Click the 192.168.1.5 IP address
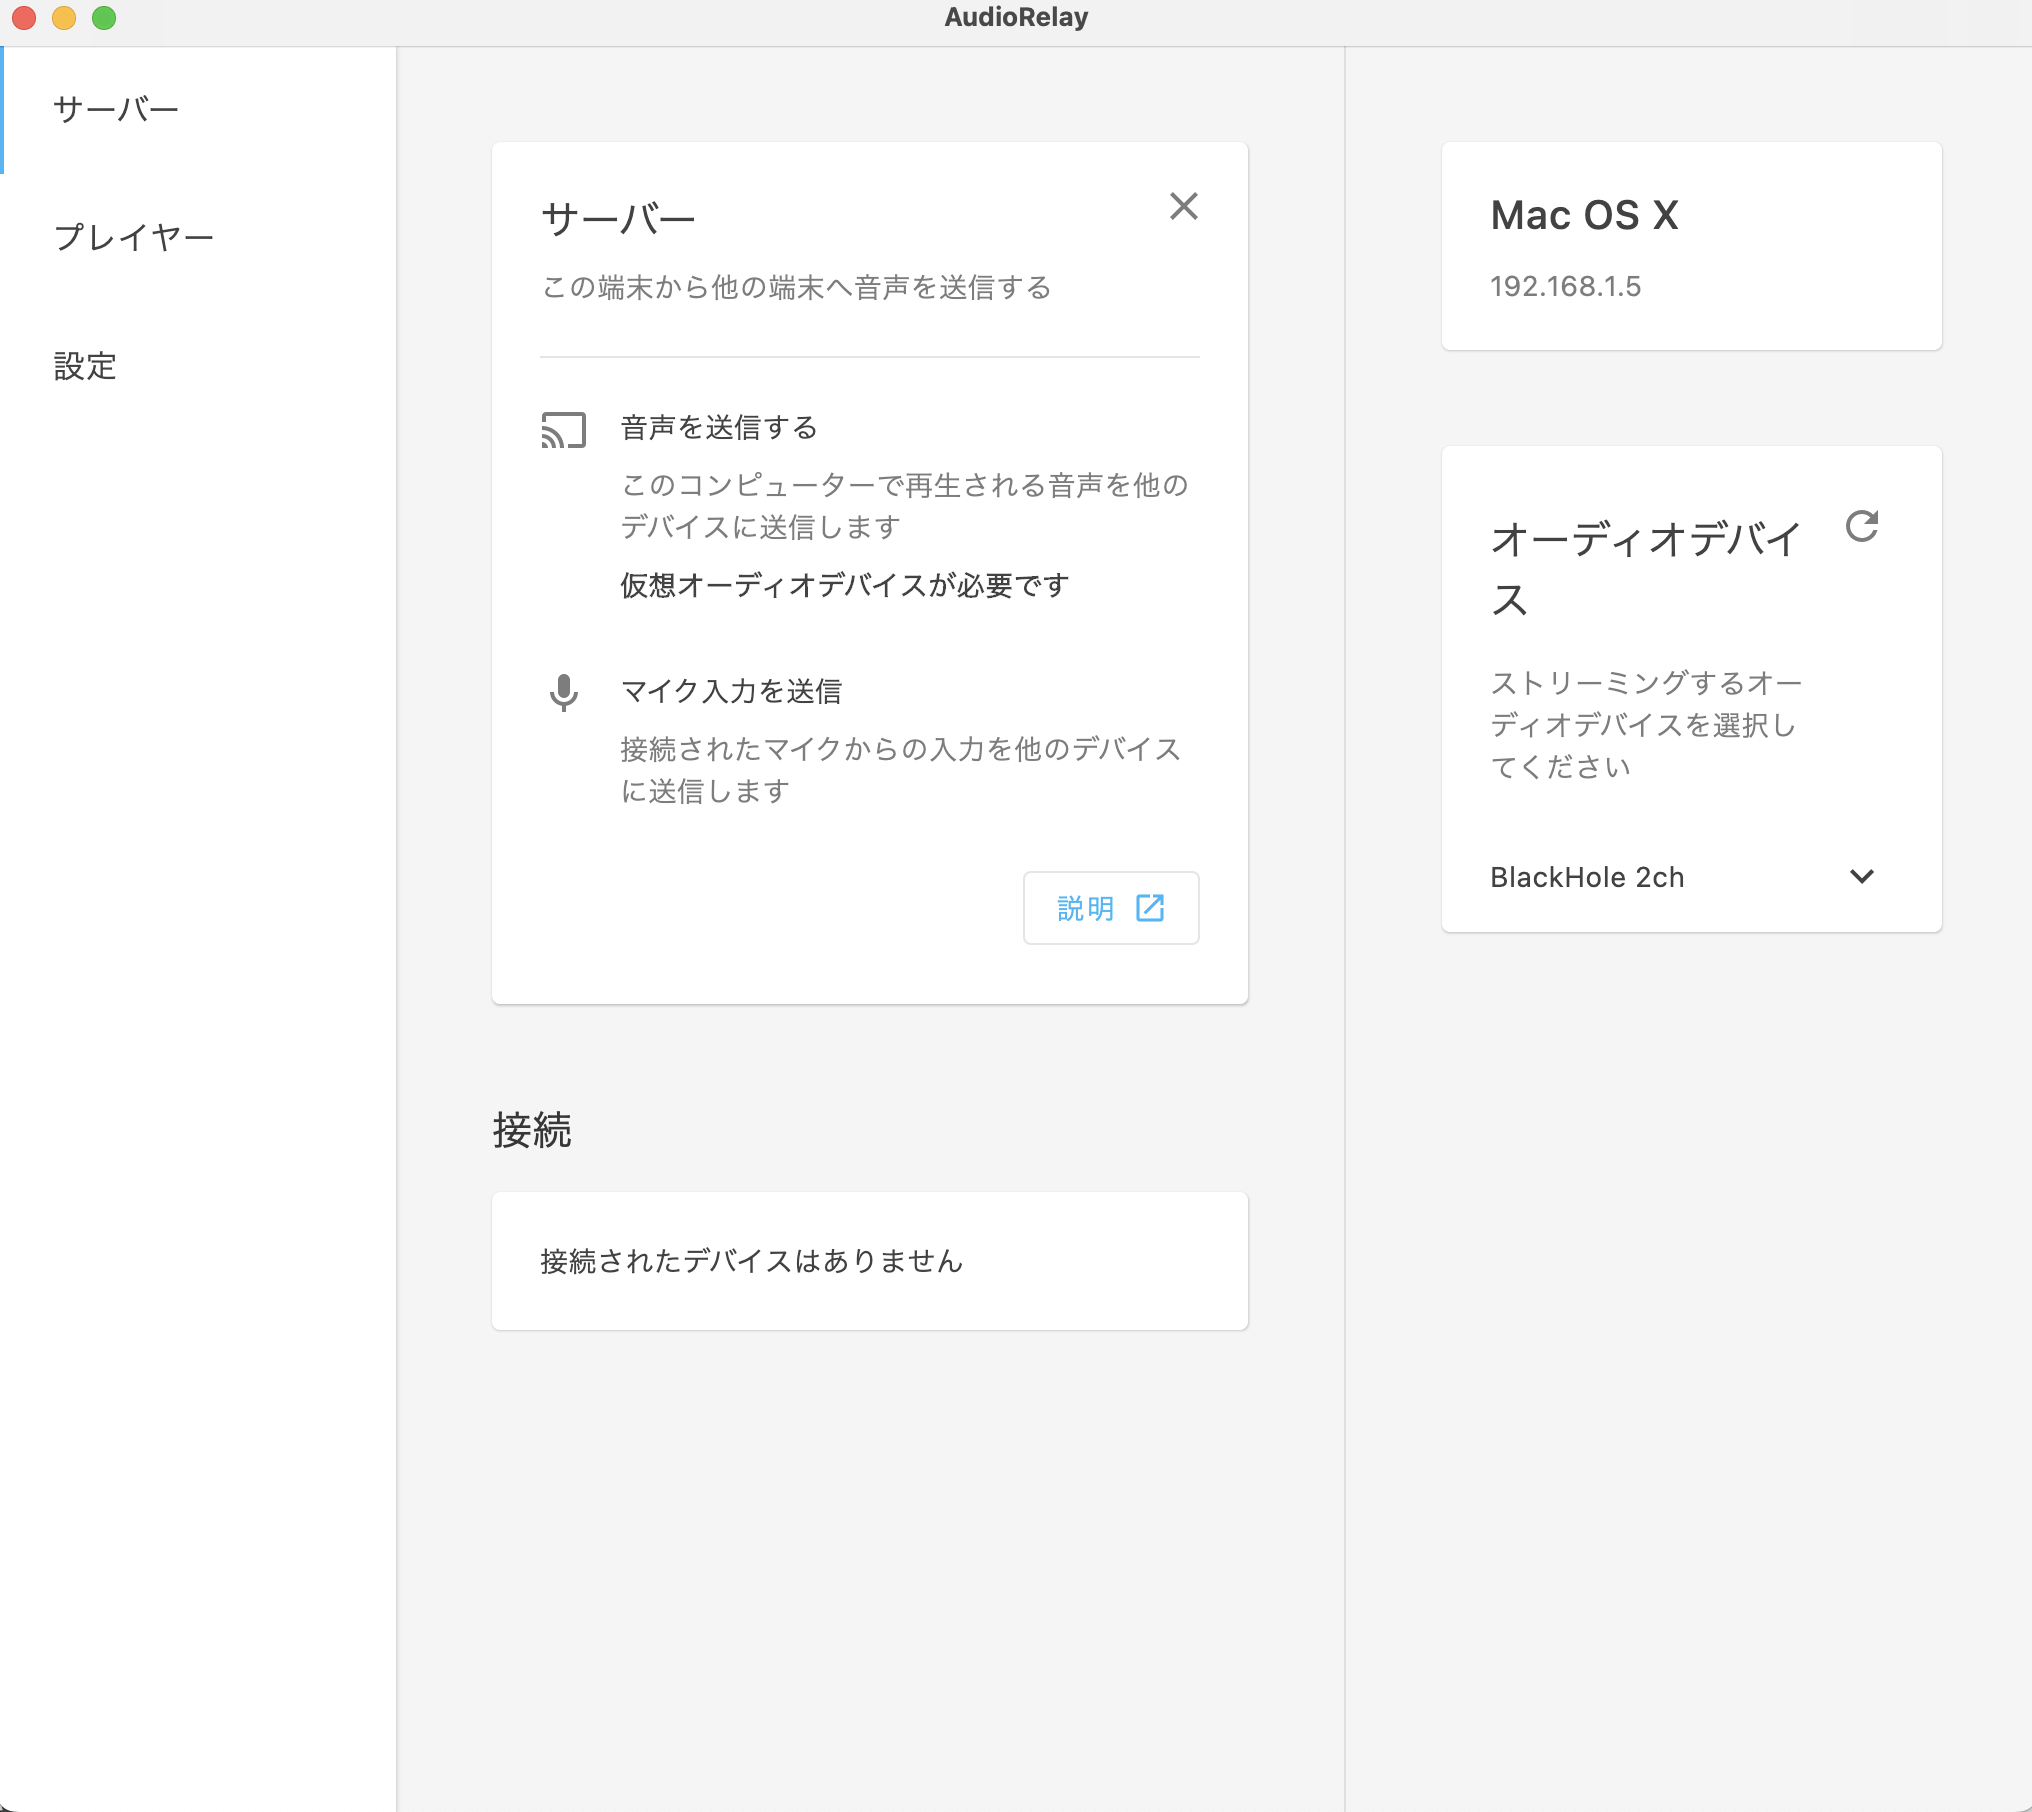The height and width of the screenshot is (1812, 2032). click(x=1565, y=287)
